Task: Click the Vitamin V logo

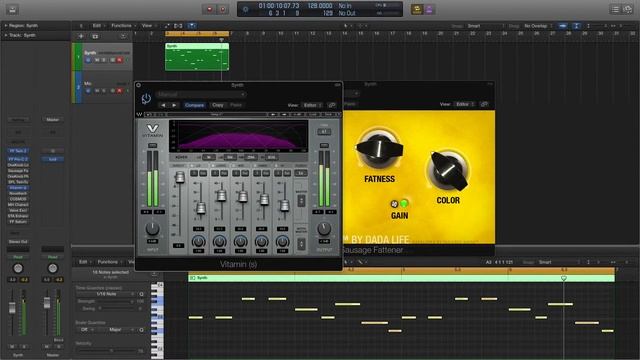Action: pos(152,130)
